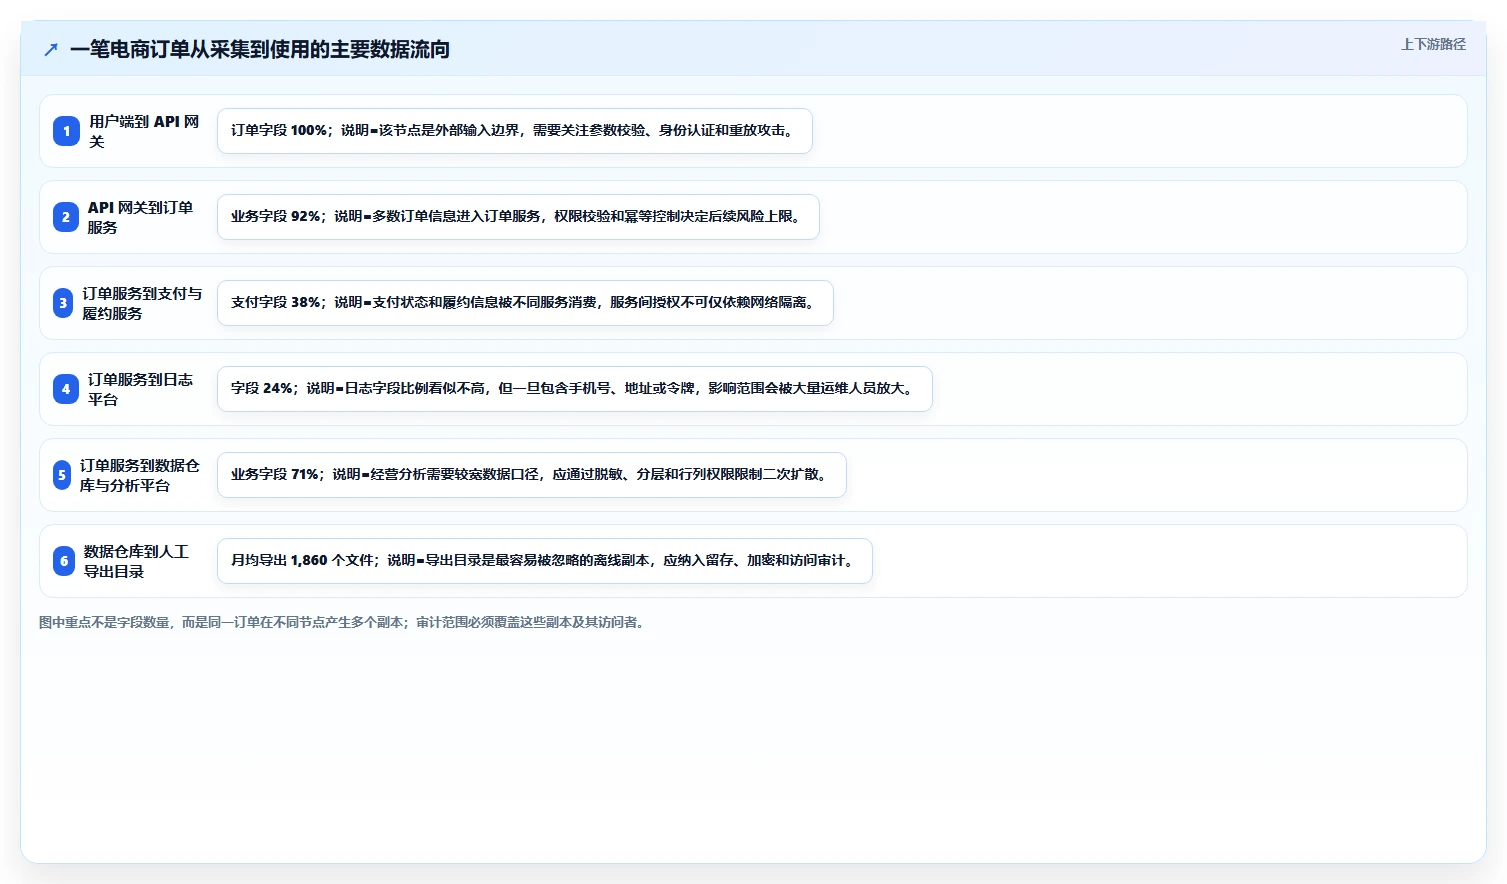This screenshot has width=1507, height=884.
Task: Open the note starting 业务字段 71%
Action: pos(532,475)
